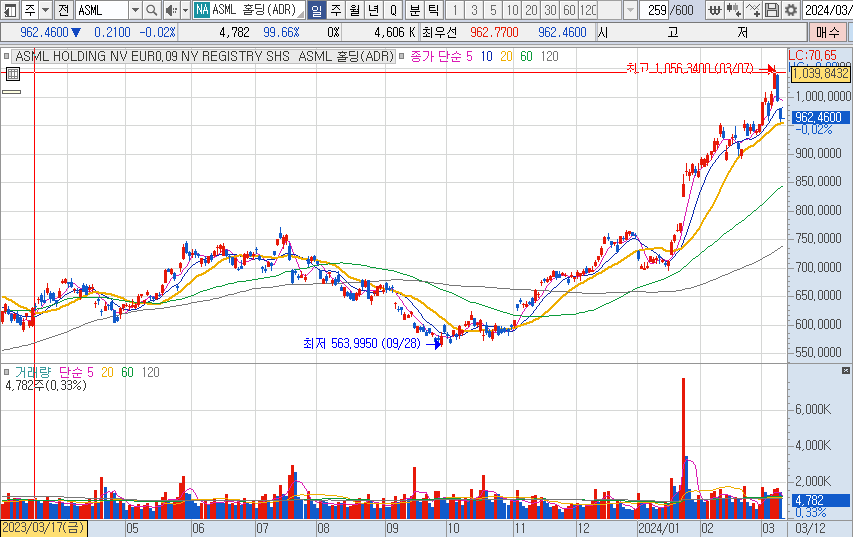Click the 2024/01 label on time axis

click(x=658, y=528)
